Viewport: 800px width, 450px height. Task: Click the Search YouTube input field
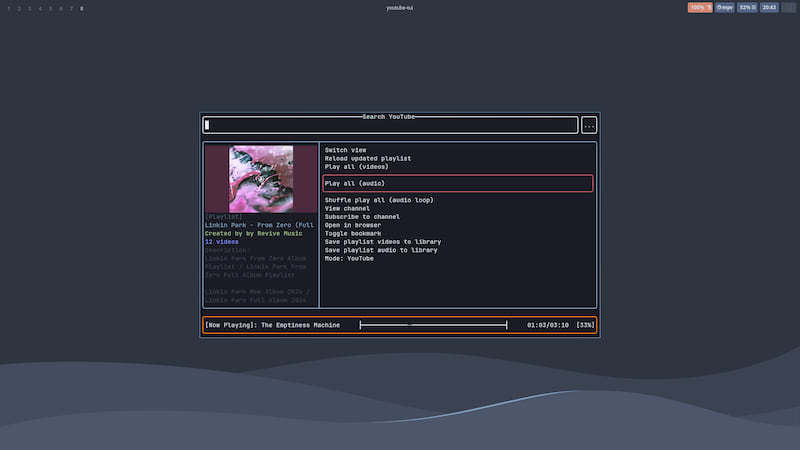(x=390, y=125)
